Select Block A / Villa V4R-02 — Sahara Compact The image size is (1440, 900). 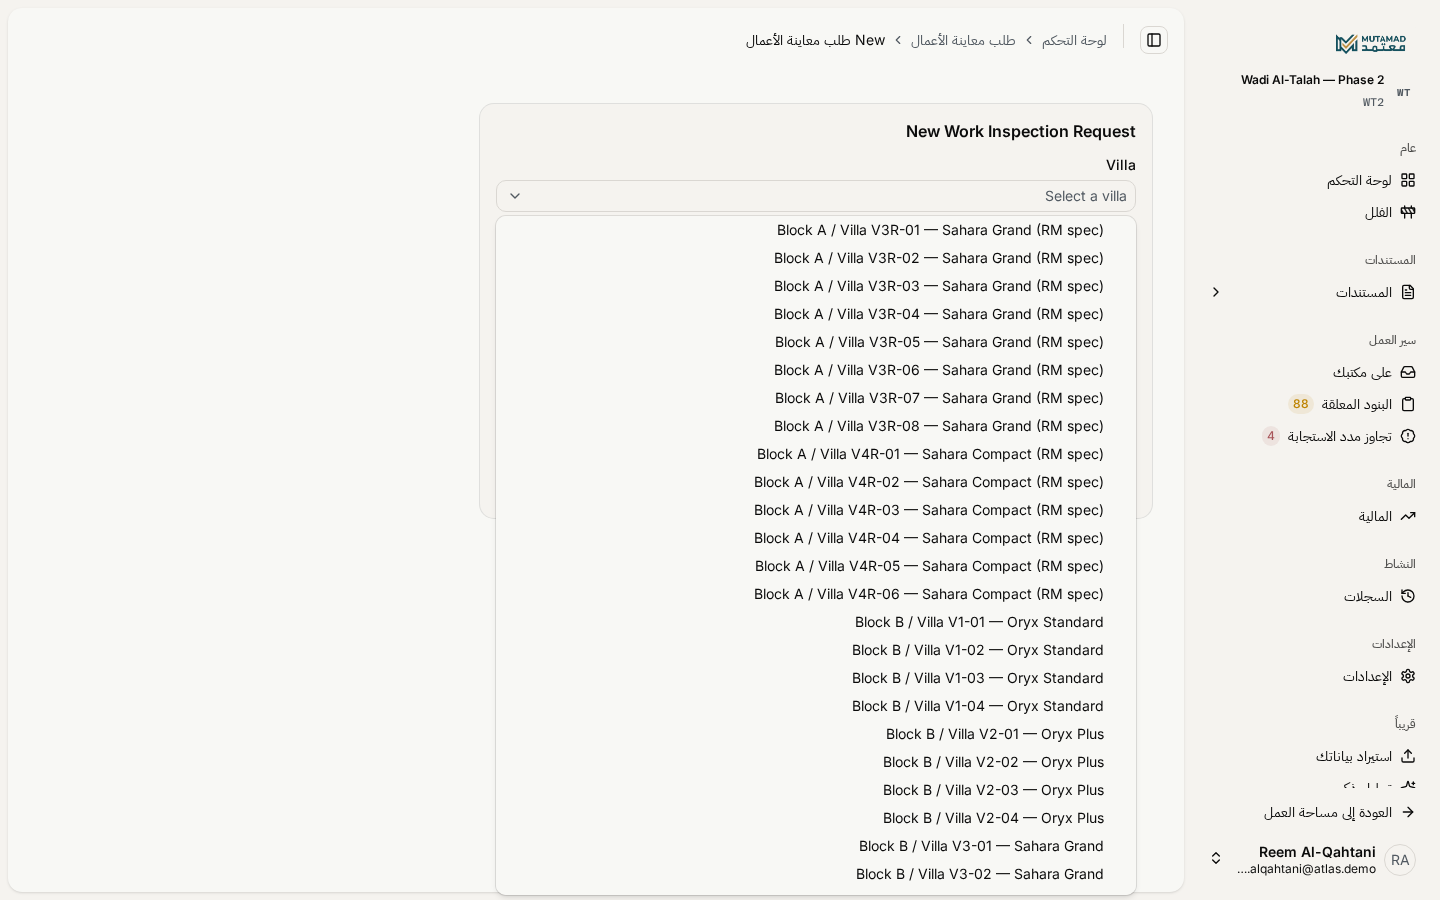pyautogui.click(x=816, y=482)
